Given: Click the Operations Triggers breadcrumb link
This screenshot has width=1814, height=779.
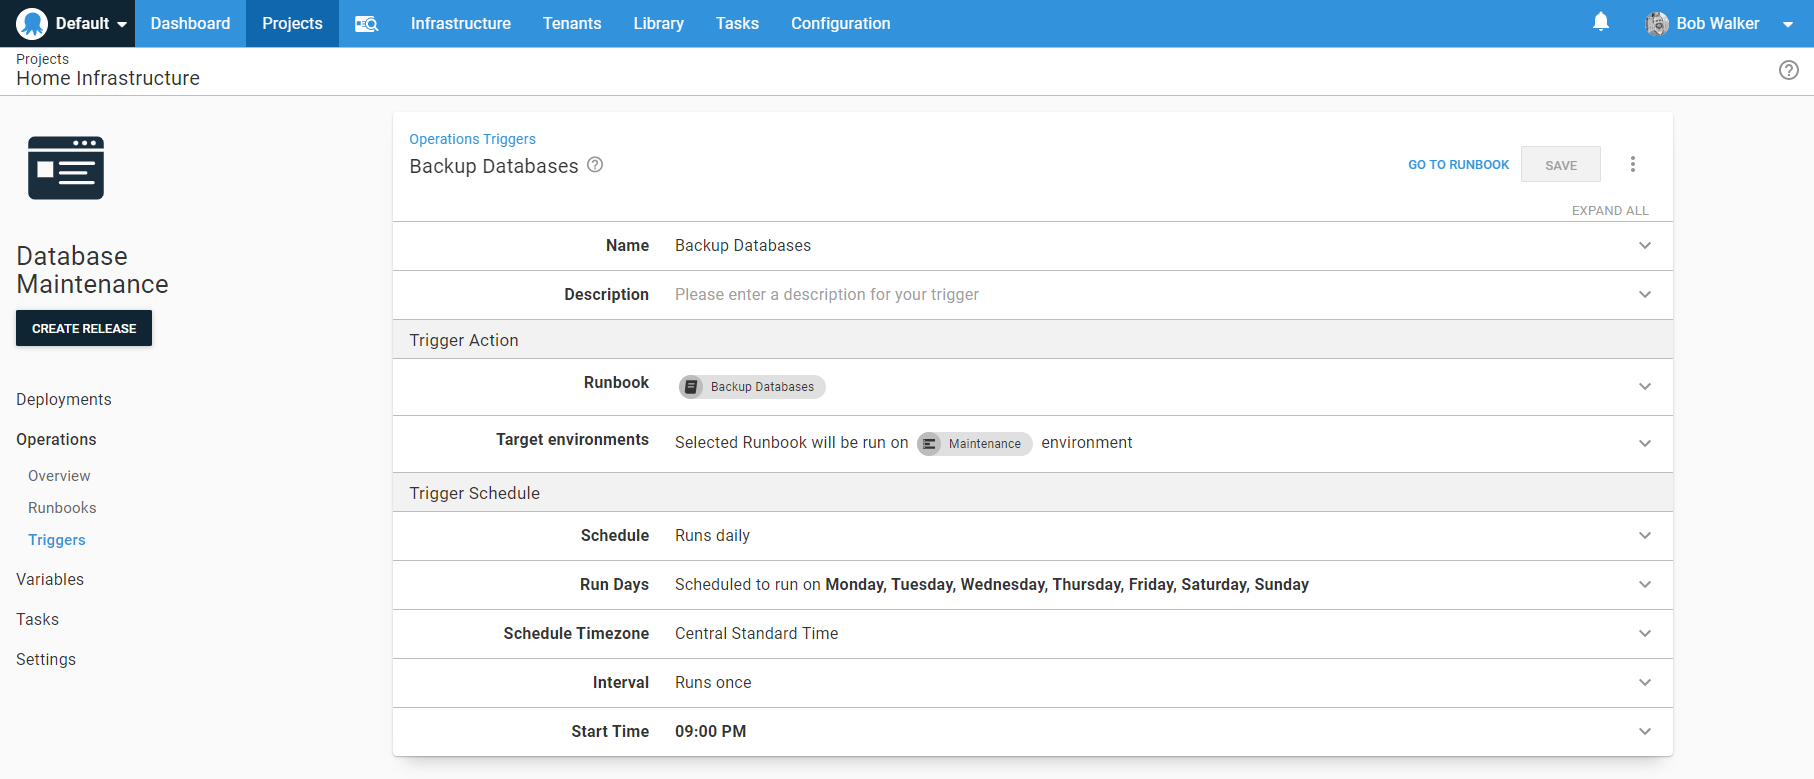Looking at the screenshot, I should point(472,139).
